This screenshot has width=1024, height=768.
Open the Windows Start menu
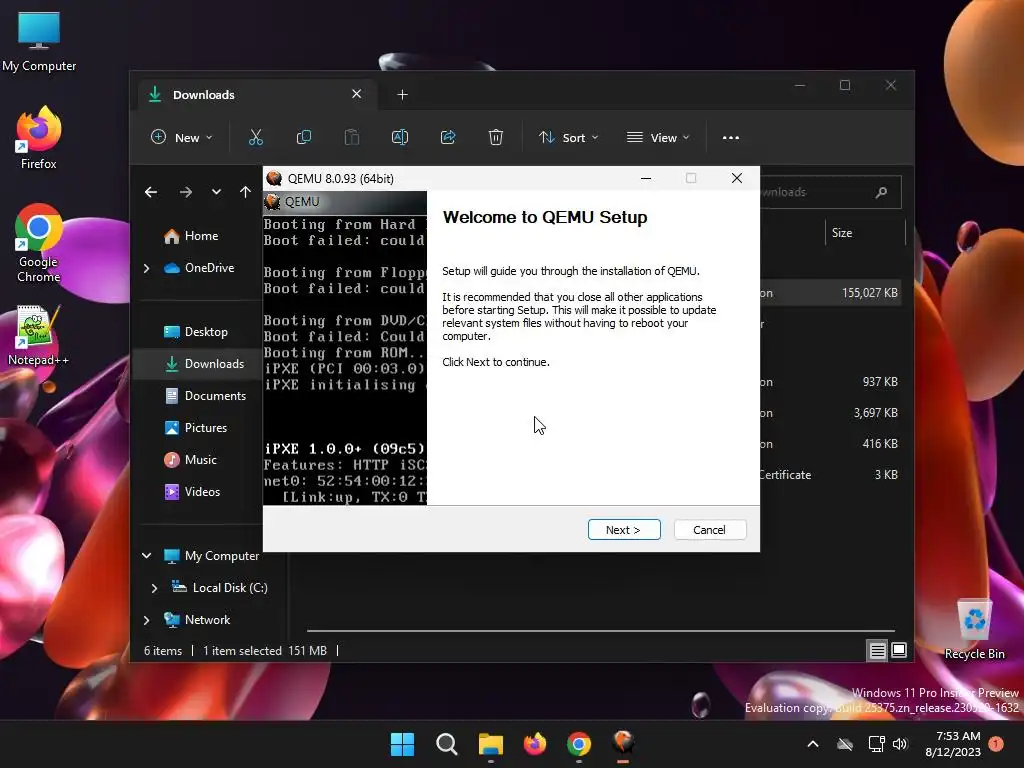pyautogui.click(x=402, y=744)
